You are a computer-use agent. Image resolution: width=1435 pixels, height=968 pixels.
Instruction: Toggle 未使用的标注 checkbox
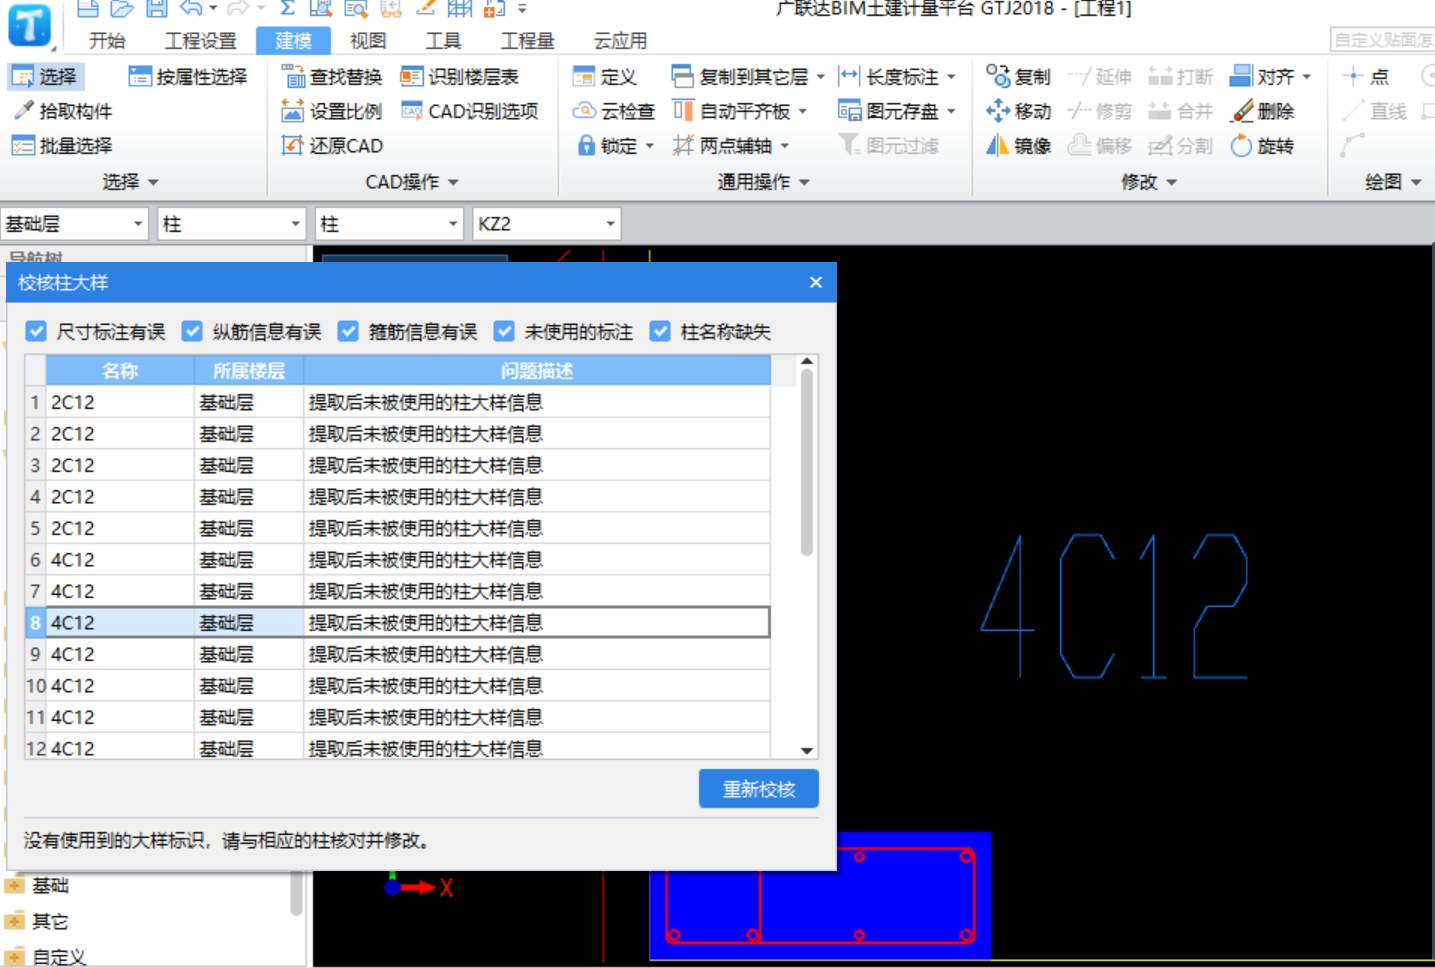(504, 331)
